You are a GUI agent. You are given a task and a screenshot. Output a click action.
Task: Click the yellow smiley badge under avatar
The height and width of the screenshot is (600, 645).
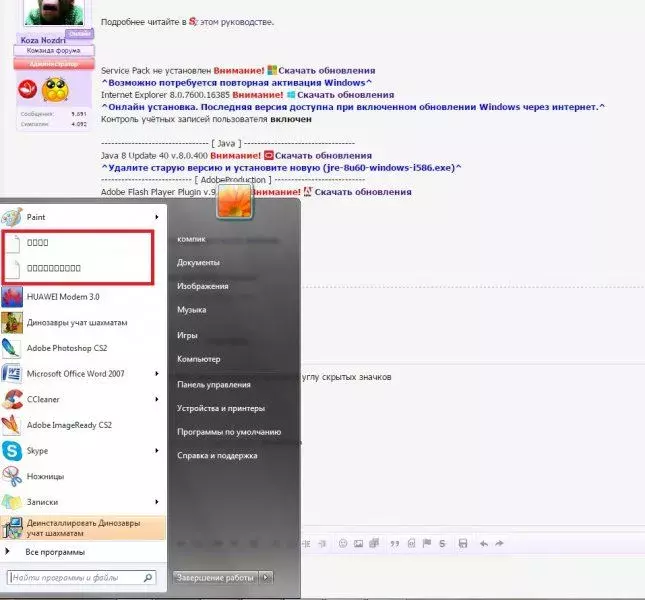point(55,89)
